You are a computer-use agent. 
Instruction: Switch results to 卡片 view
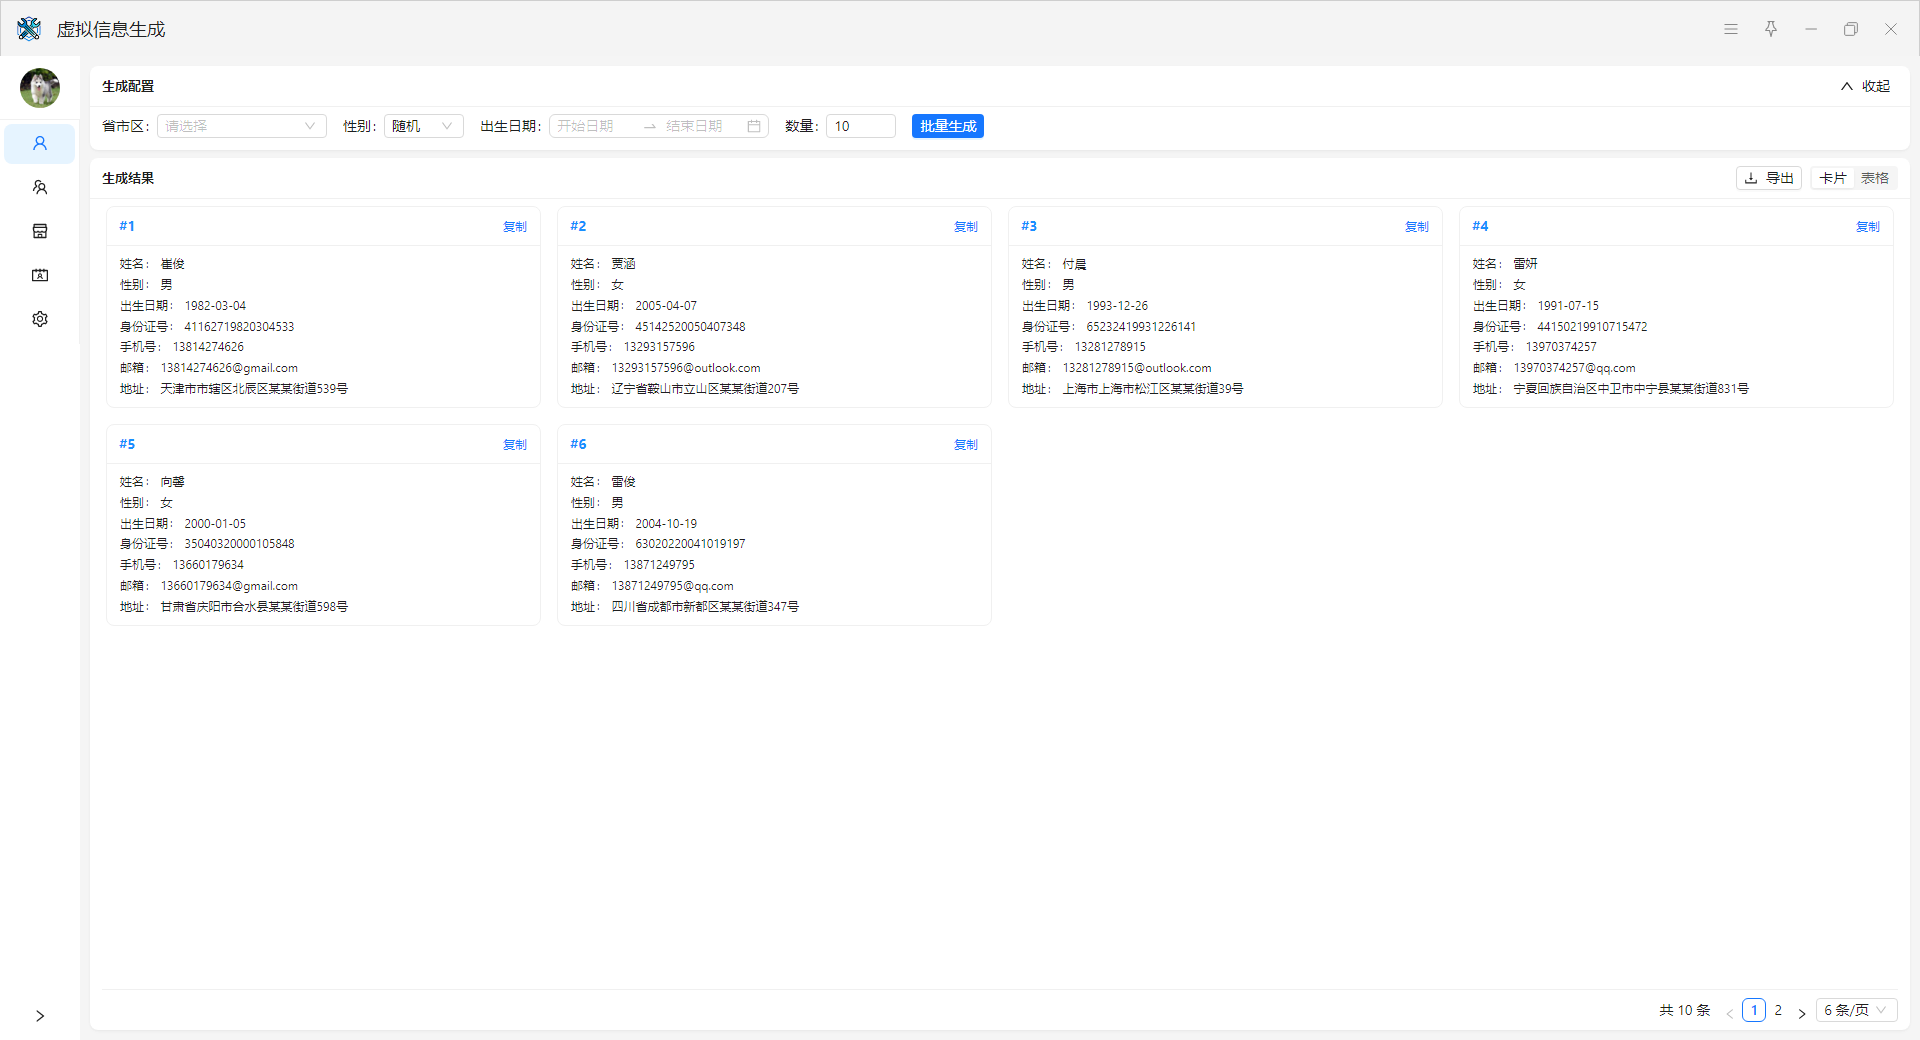(1833, 178)
